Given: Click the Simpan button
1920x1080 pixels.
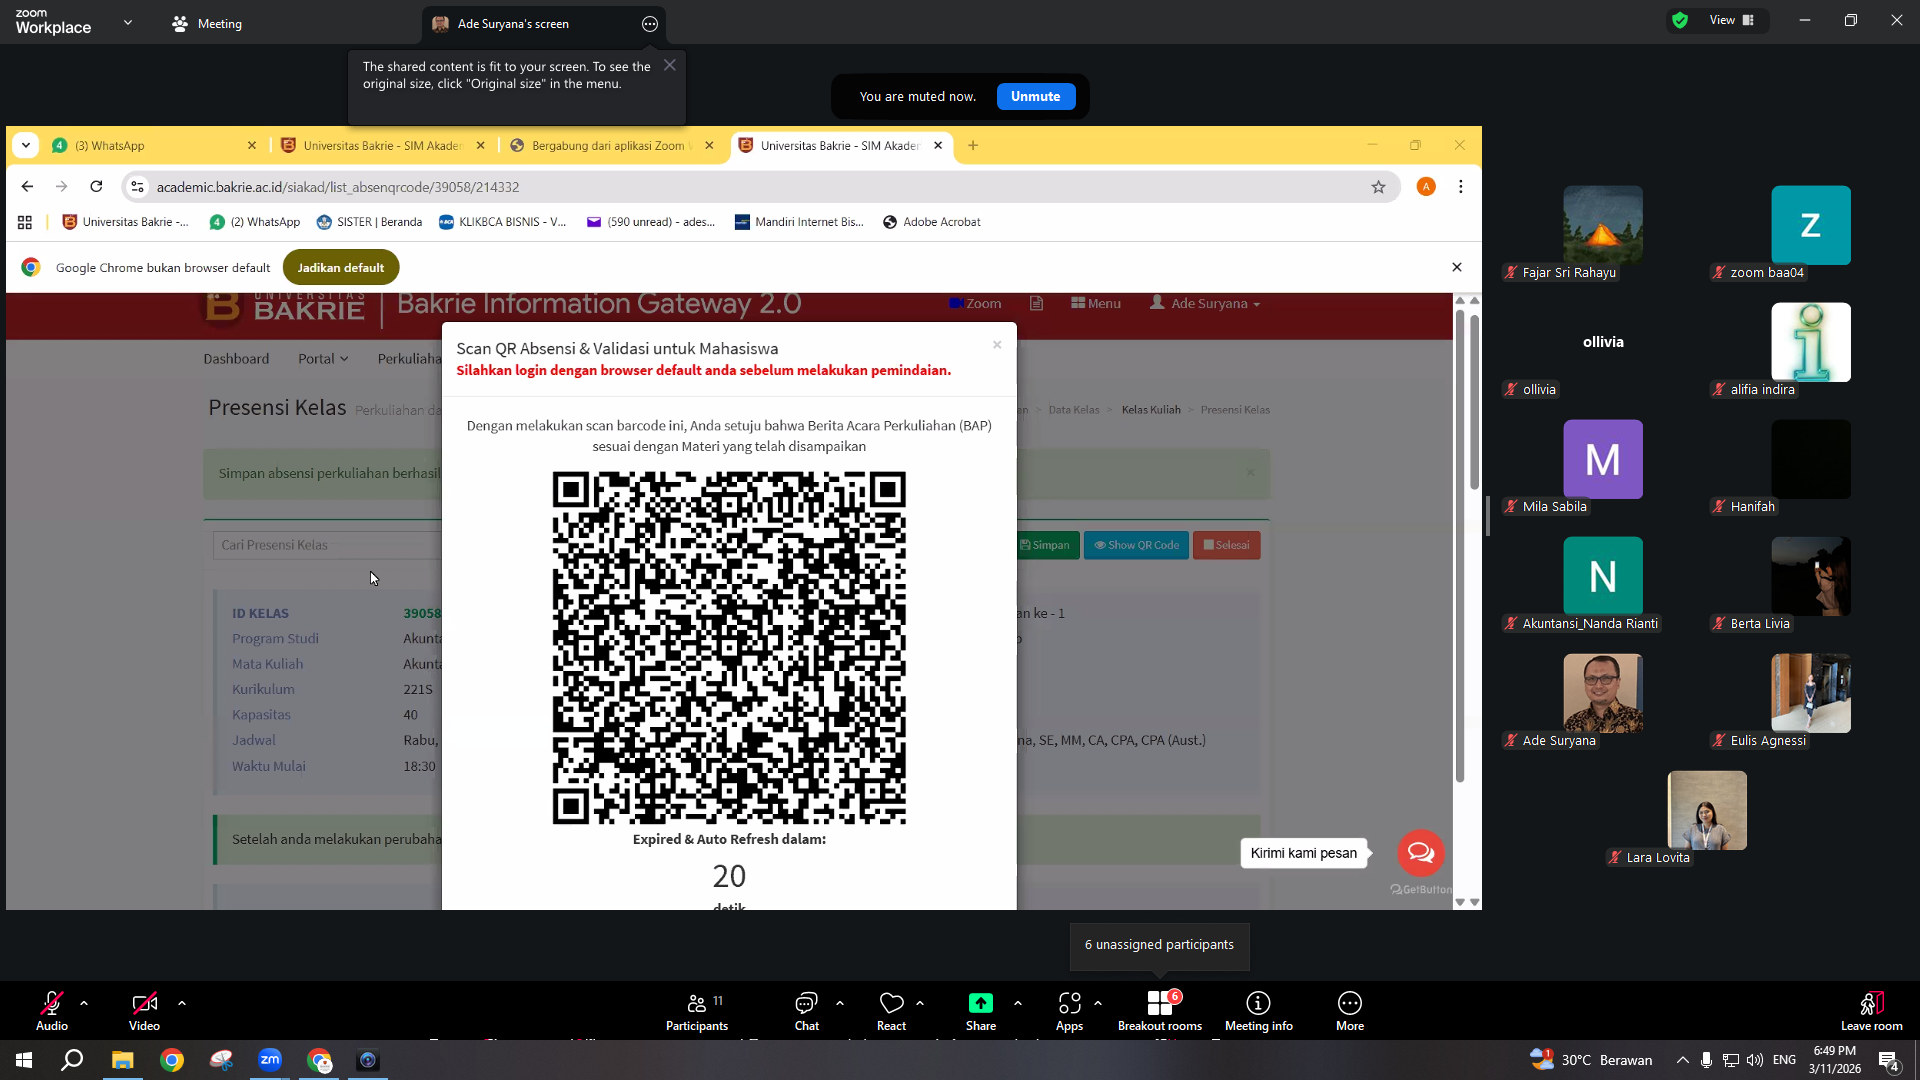Looking at the screenshot, I should pyautogui.click(x=1045, y=545).
